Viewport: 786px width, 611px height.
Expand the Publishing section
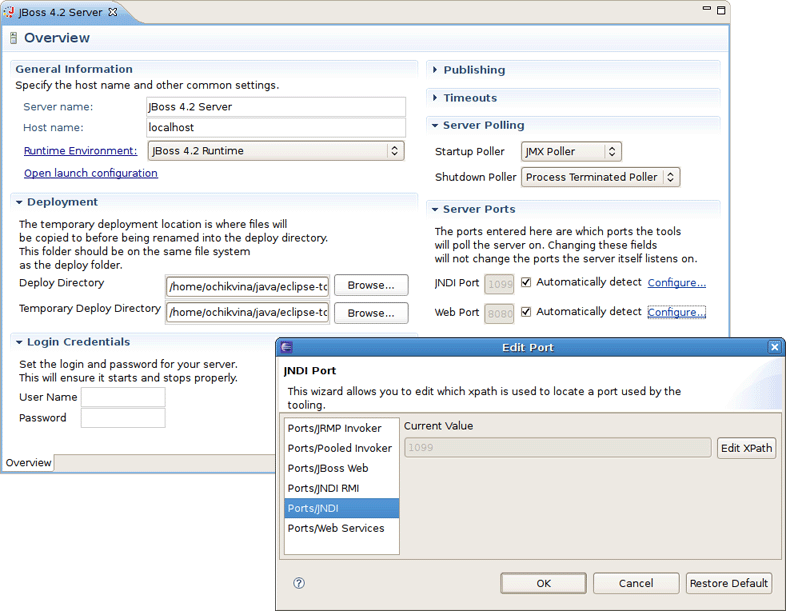point(435,70)
